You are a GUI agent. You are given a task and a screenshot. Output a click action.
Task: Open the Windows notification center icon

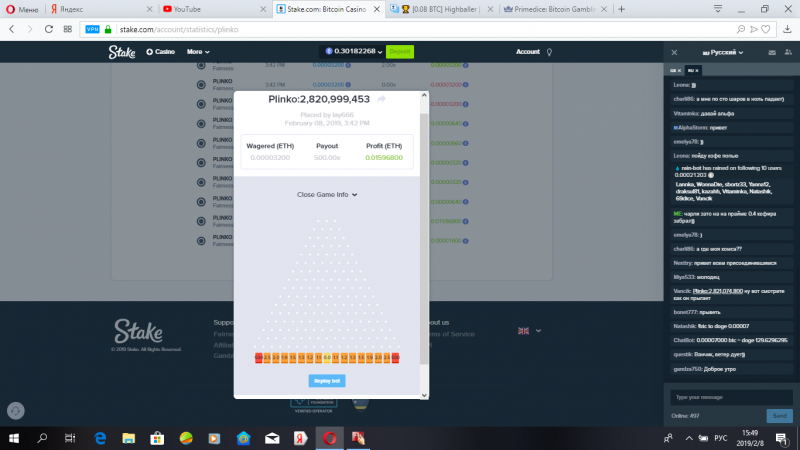[x=781, y=438]
